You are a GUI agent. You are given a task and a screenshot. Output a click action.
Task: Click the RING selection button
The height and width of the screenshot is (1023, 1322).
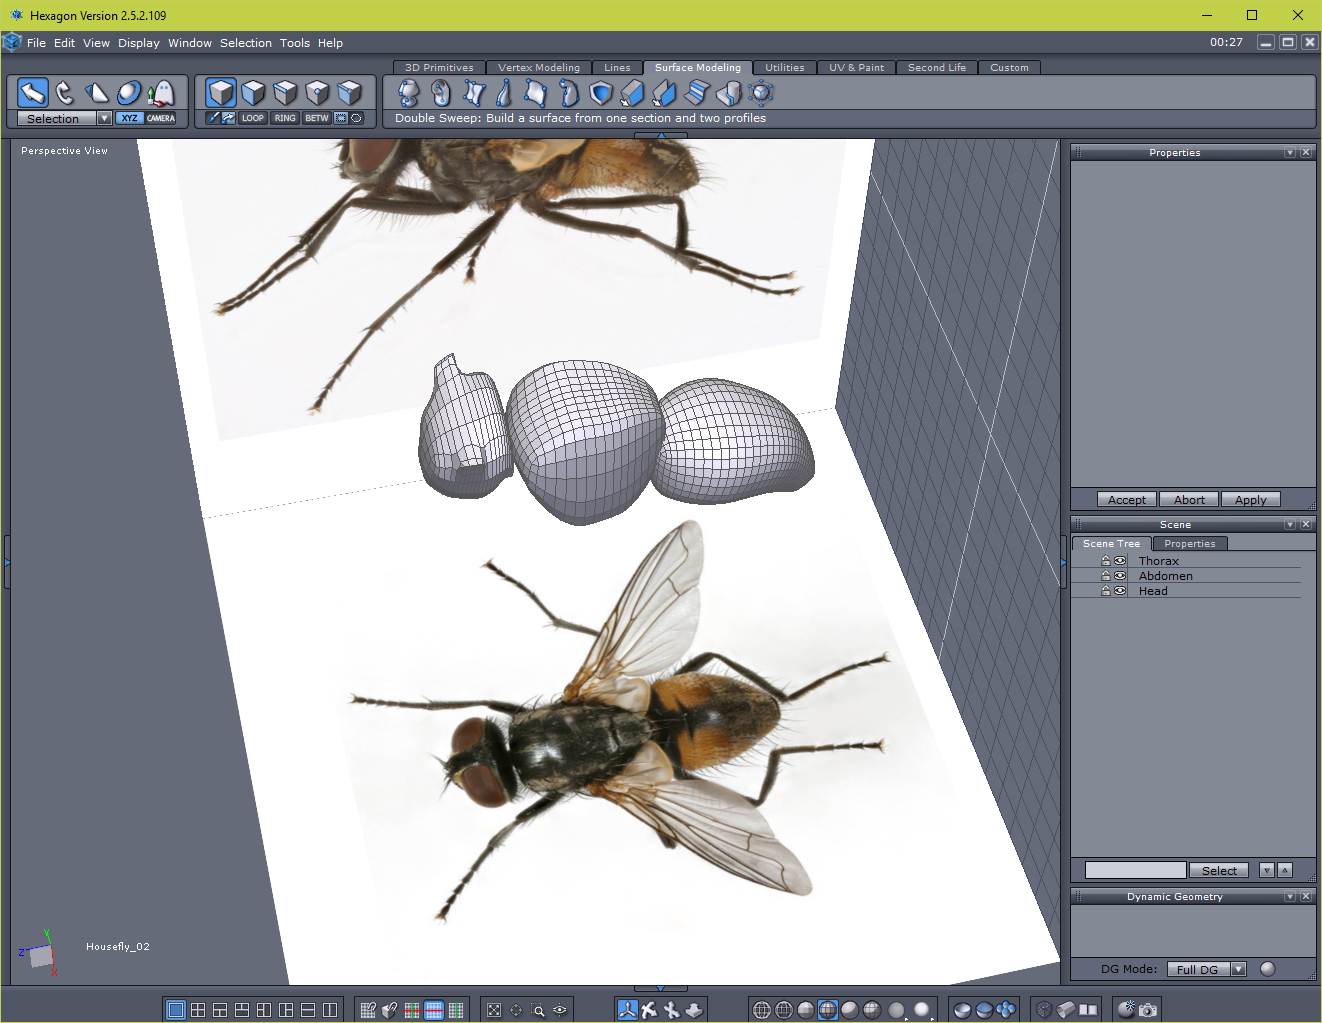coord(285,118)
